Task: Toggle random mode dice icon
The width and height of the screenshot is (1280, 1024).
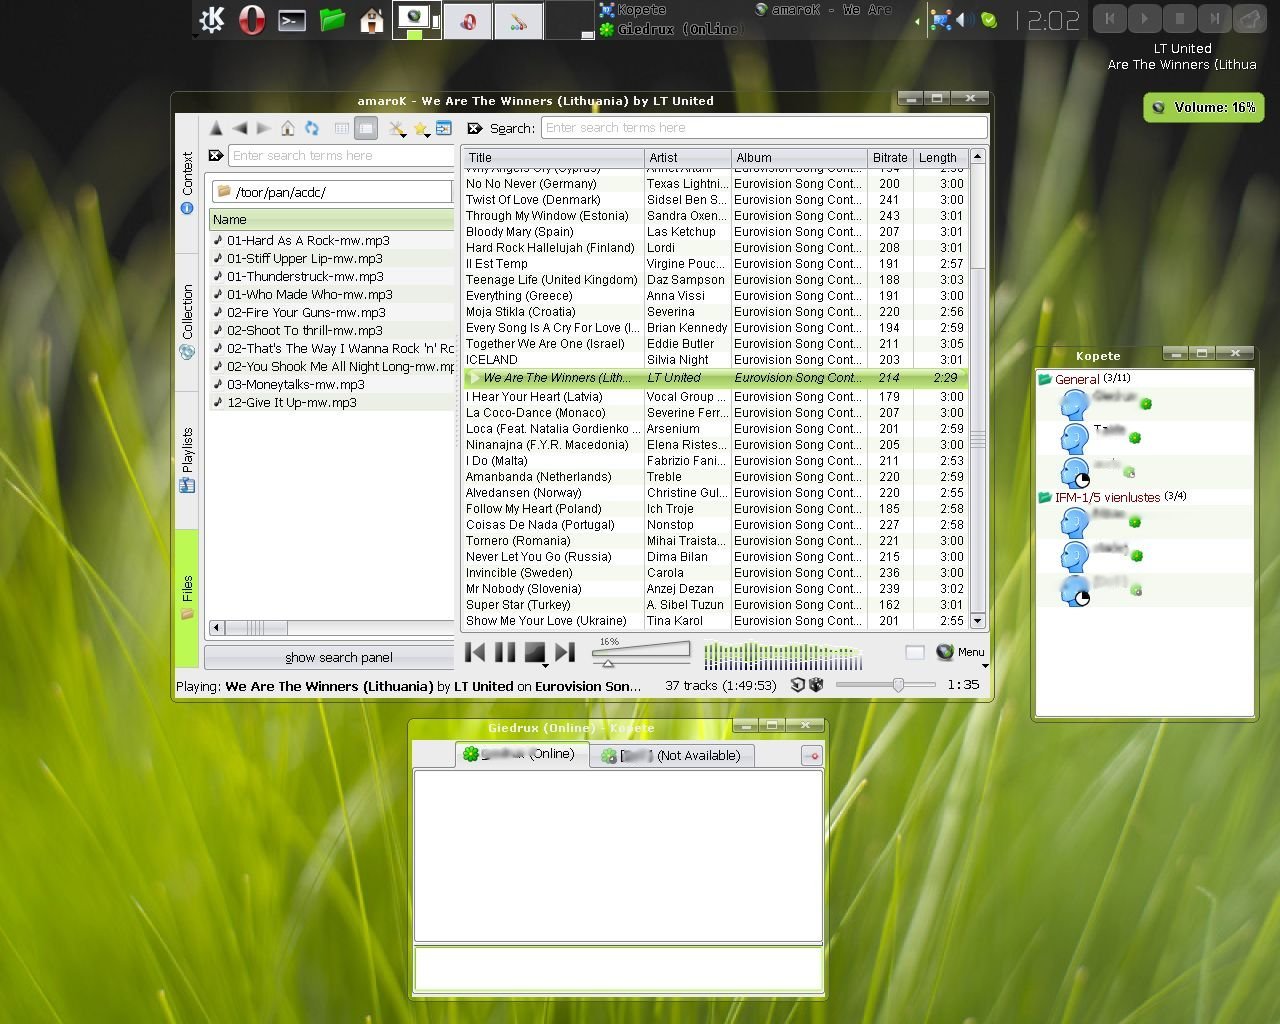Action: click(816, 685)
